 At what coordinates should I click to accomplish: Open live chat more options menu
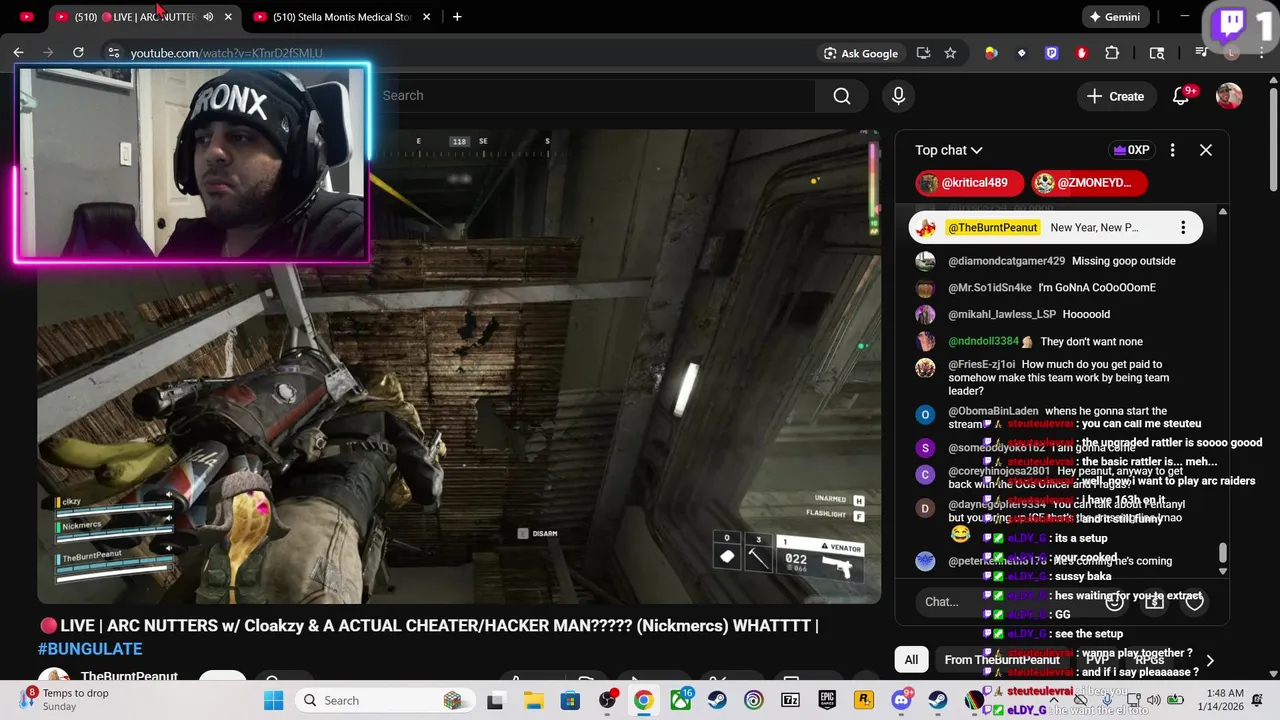pos(1173,150)
